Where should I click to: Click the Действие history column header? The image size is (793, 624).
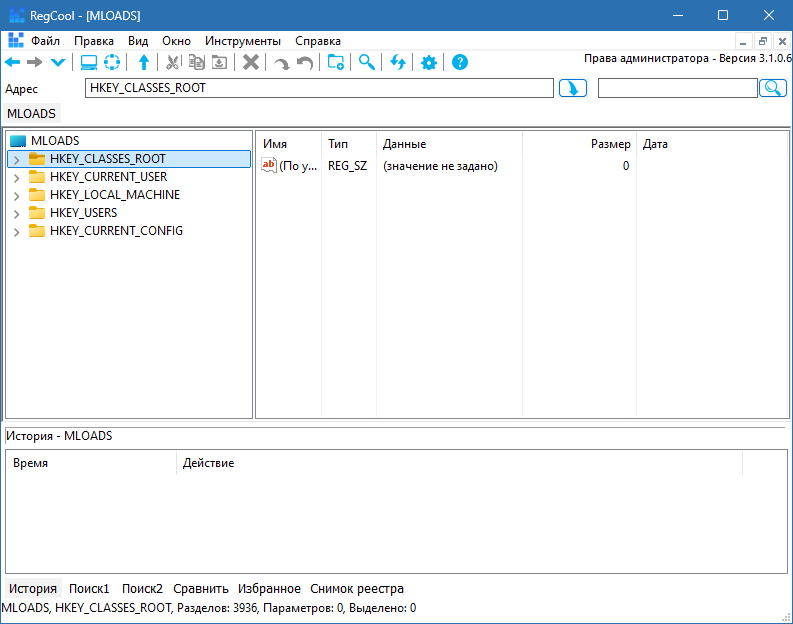459,463
